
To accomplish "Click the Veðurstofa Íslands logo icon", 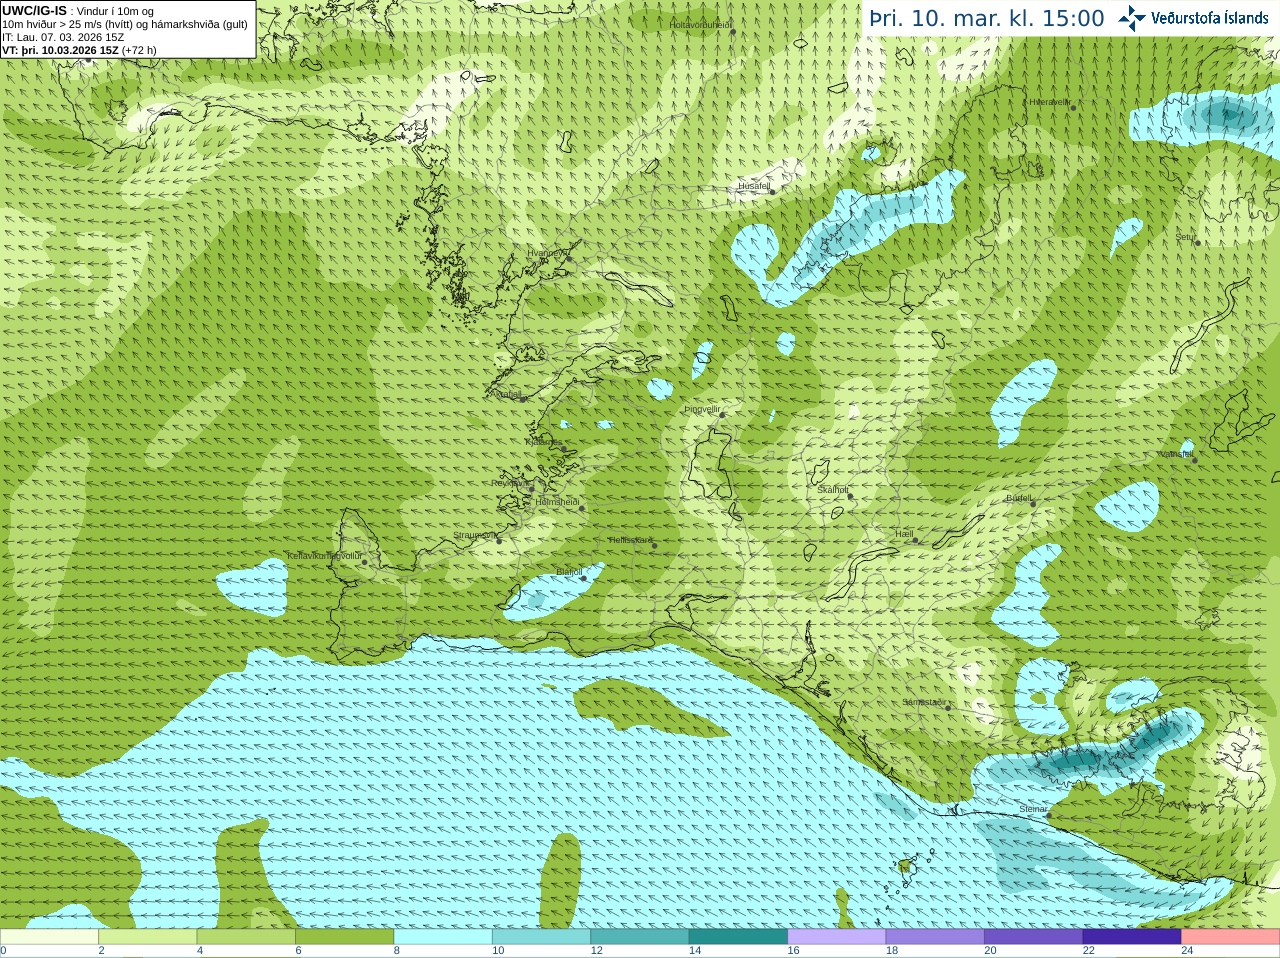I will tap(1132, 18).
